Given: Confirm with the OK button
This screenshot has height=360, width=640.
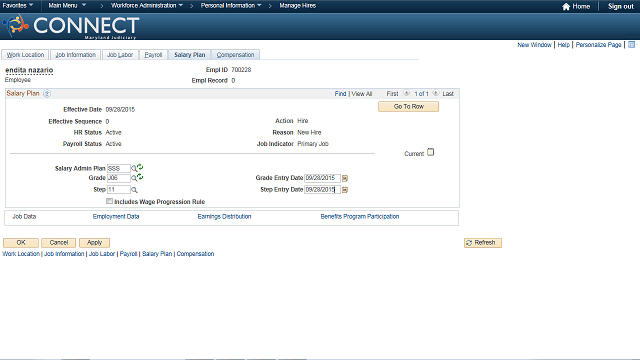Looking at the screenshot, I should pos(21,242).
